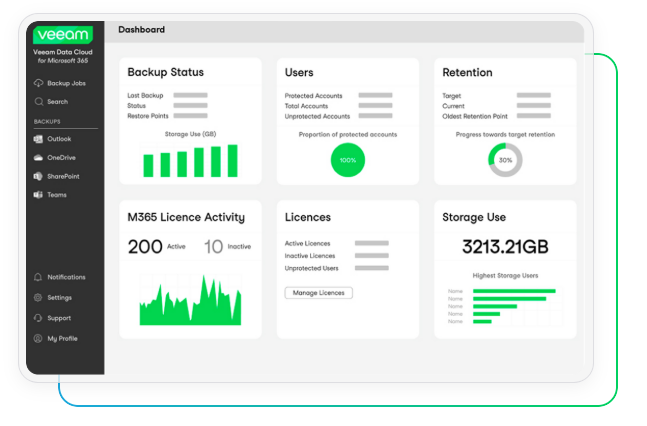
Task: Click the Teams icon
Action: tap(38, 195)
